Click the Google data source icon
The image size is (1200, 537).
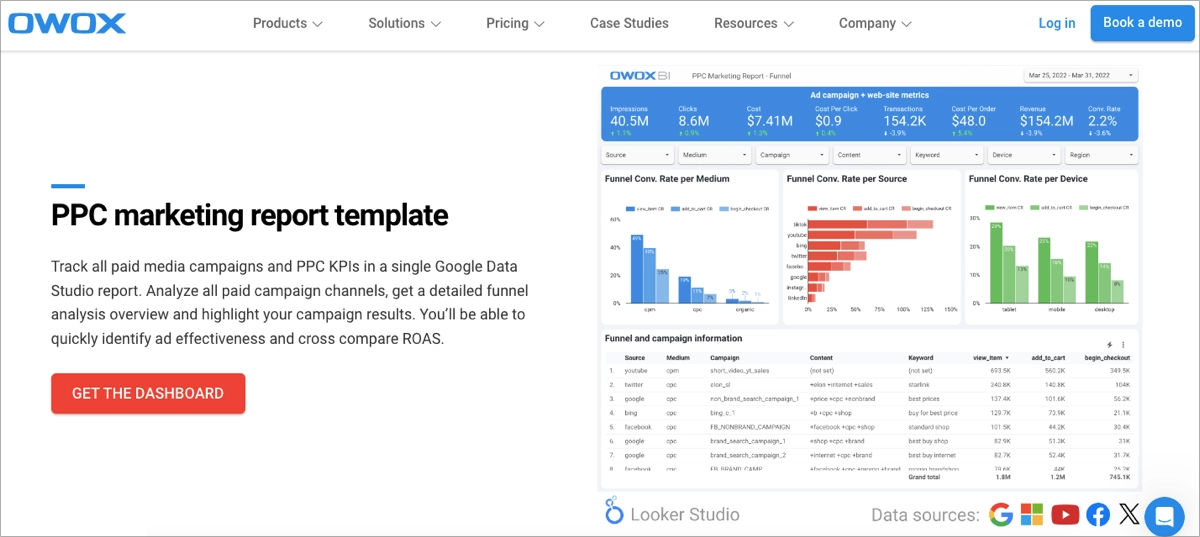click(1001, 514)
